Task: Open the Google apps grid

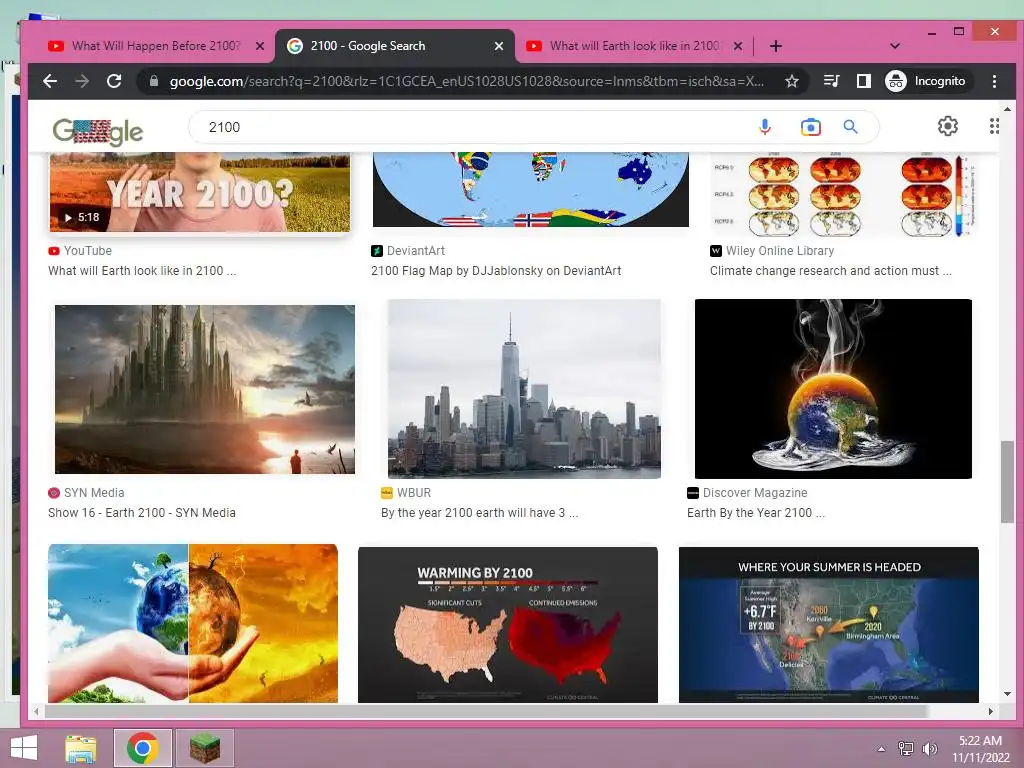Action: tap(994, 126)
